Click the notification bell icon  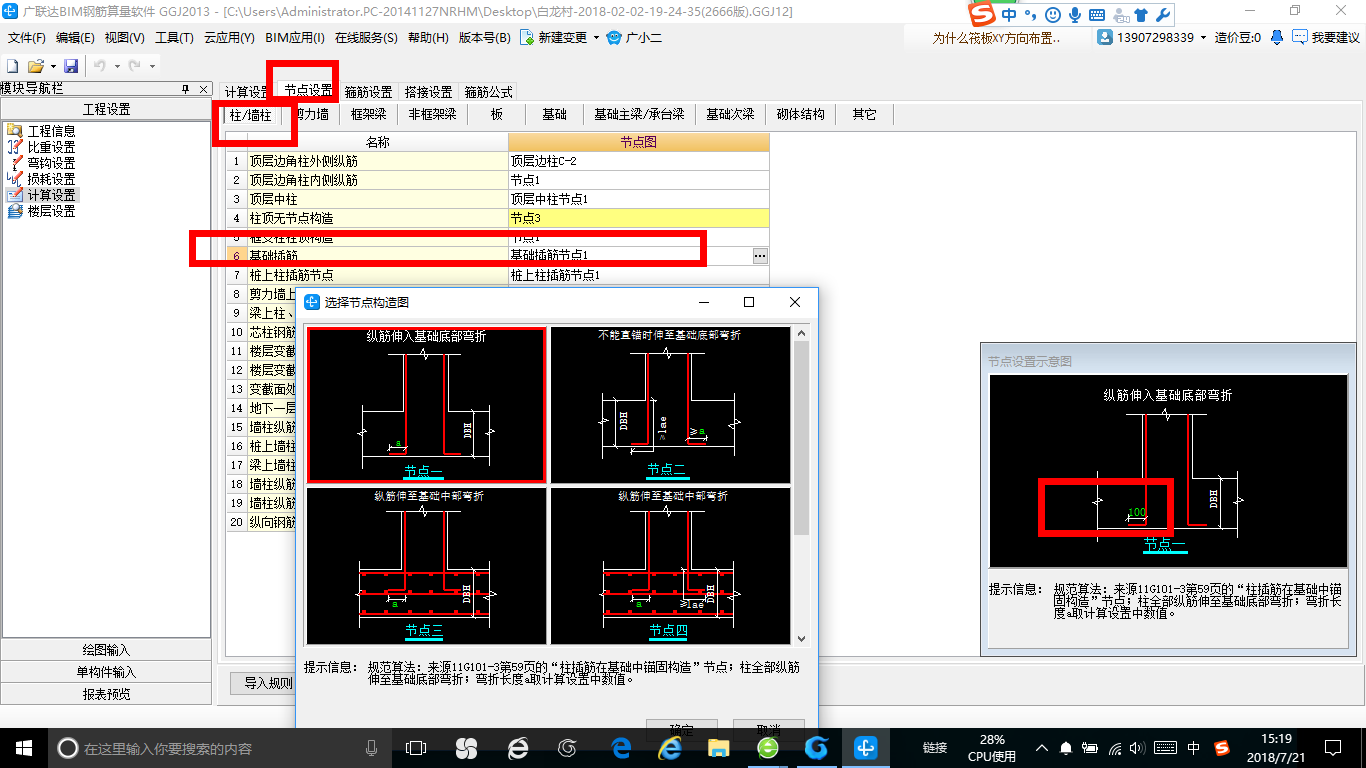[1277, 37]
